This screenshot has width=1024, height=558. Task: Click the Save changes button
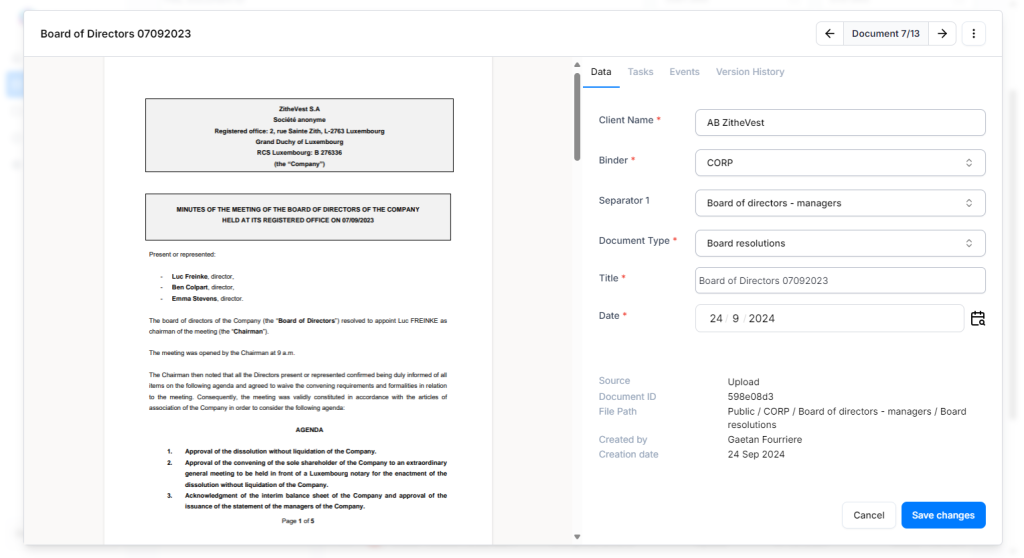(942, 515)
